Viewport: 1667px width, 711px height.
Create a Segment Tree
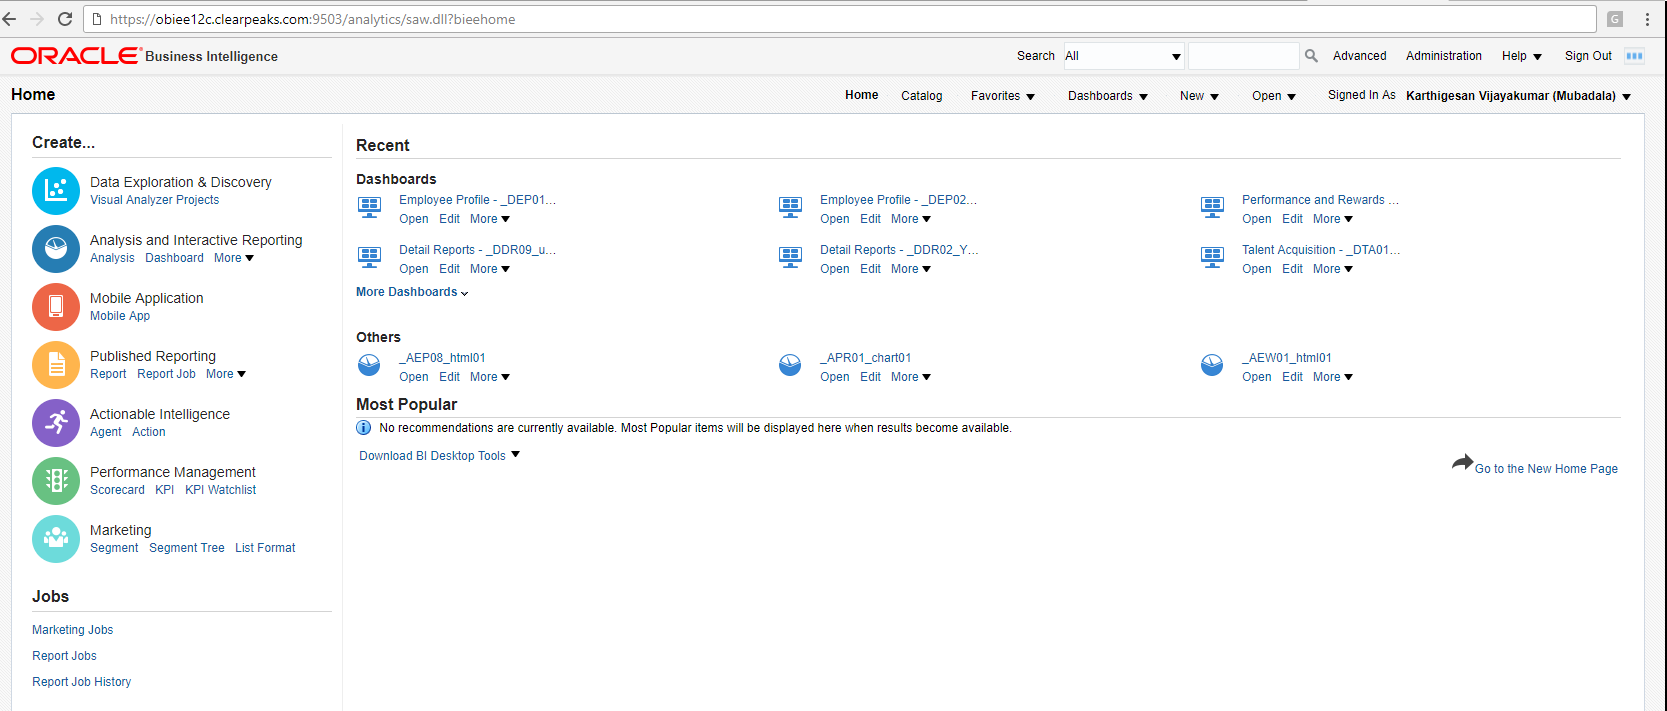tap(187, 548)
